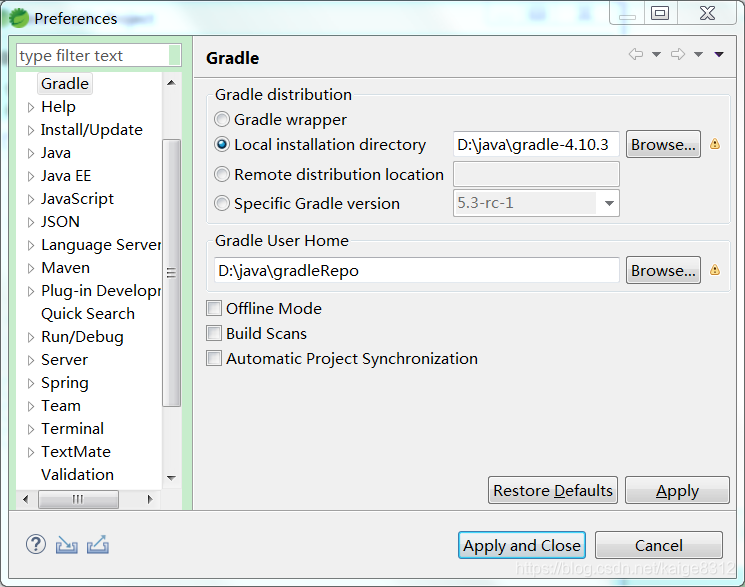
Task: Click the type filter text field
Action: tap(98, 56)
